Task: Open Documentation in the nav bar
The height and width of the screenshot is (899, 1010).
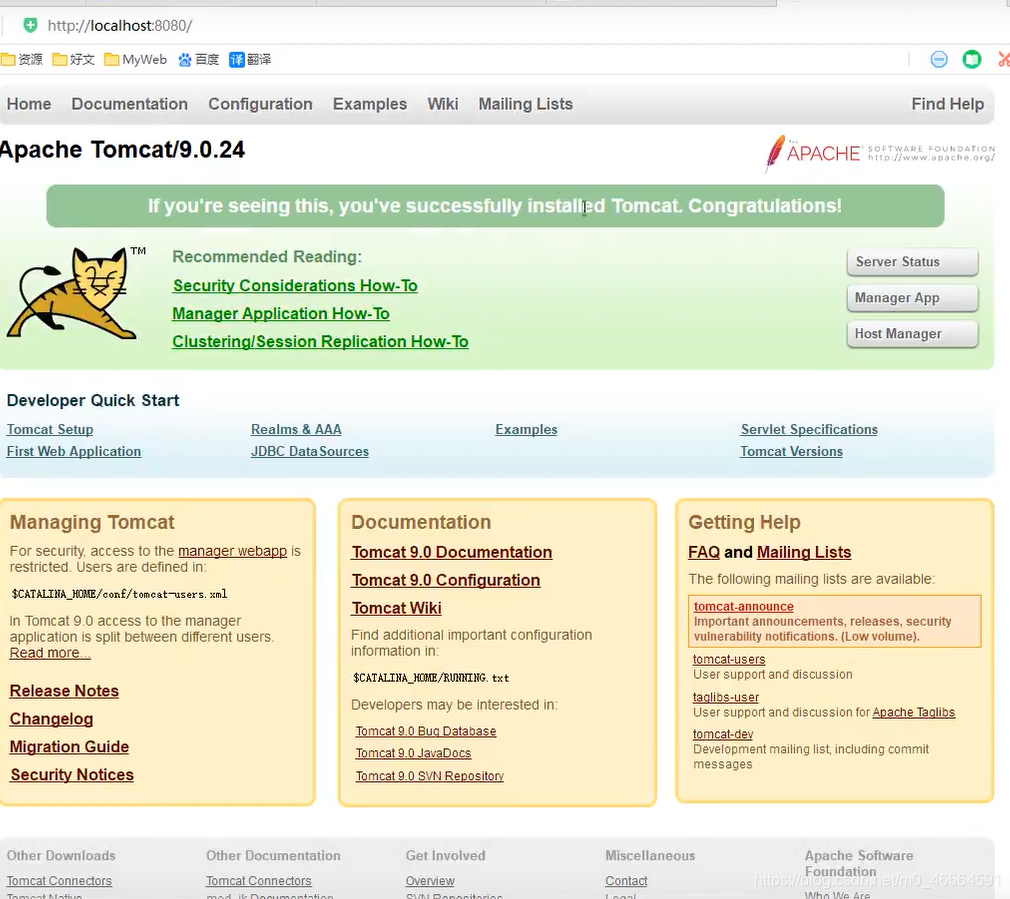Action: [x=129, y=104]
